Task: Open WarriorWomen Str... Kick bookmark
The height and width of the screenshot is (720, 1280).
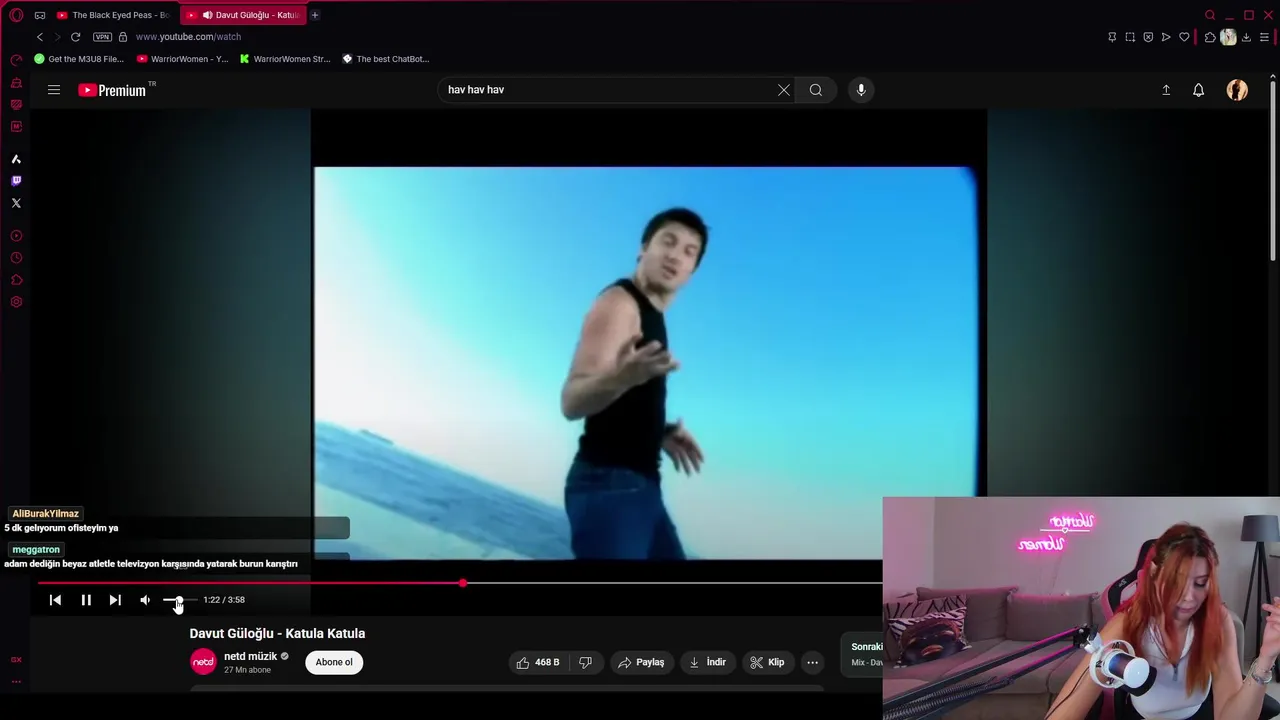Action: [285, 59]
